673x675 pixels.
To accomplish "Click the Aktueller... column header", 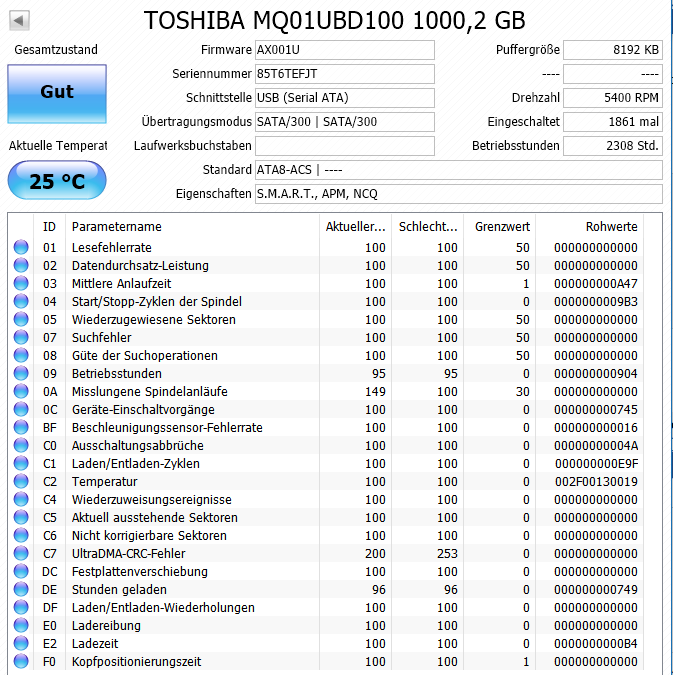I will pyautogui.click(x=355, y=226).
